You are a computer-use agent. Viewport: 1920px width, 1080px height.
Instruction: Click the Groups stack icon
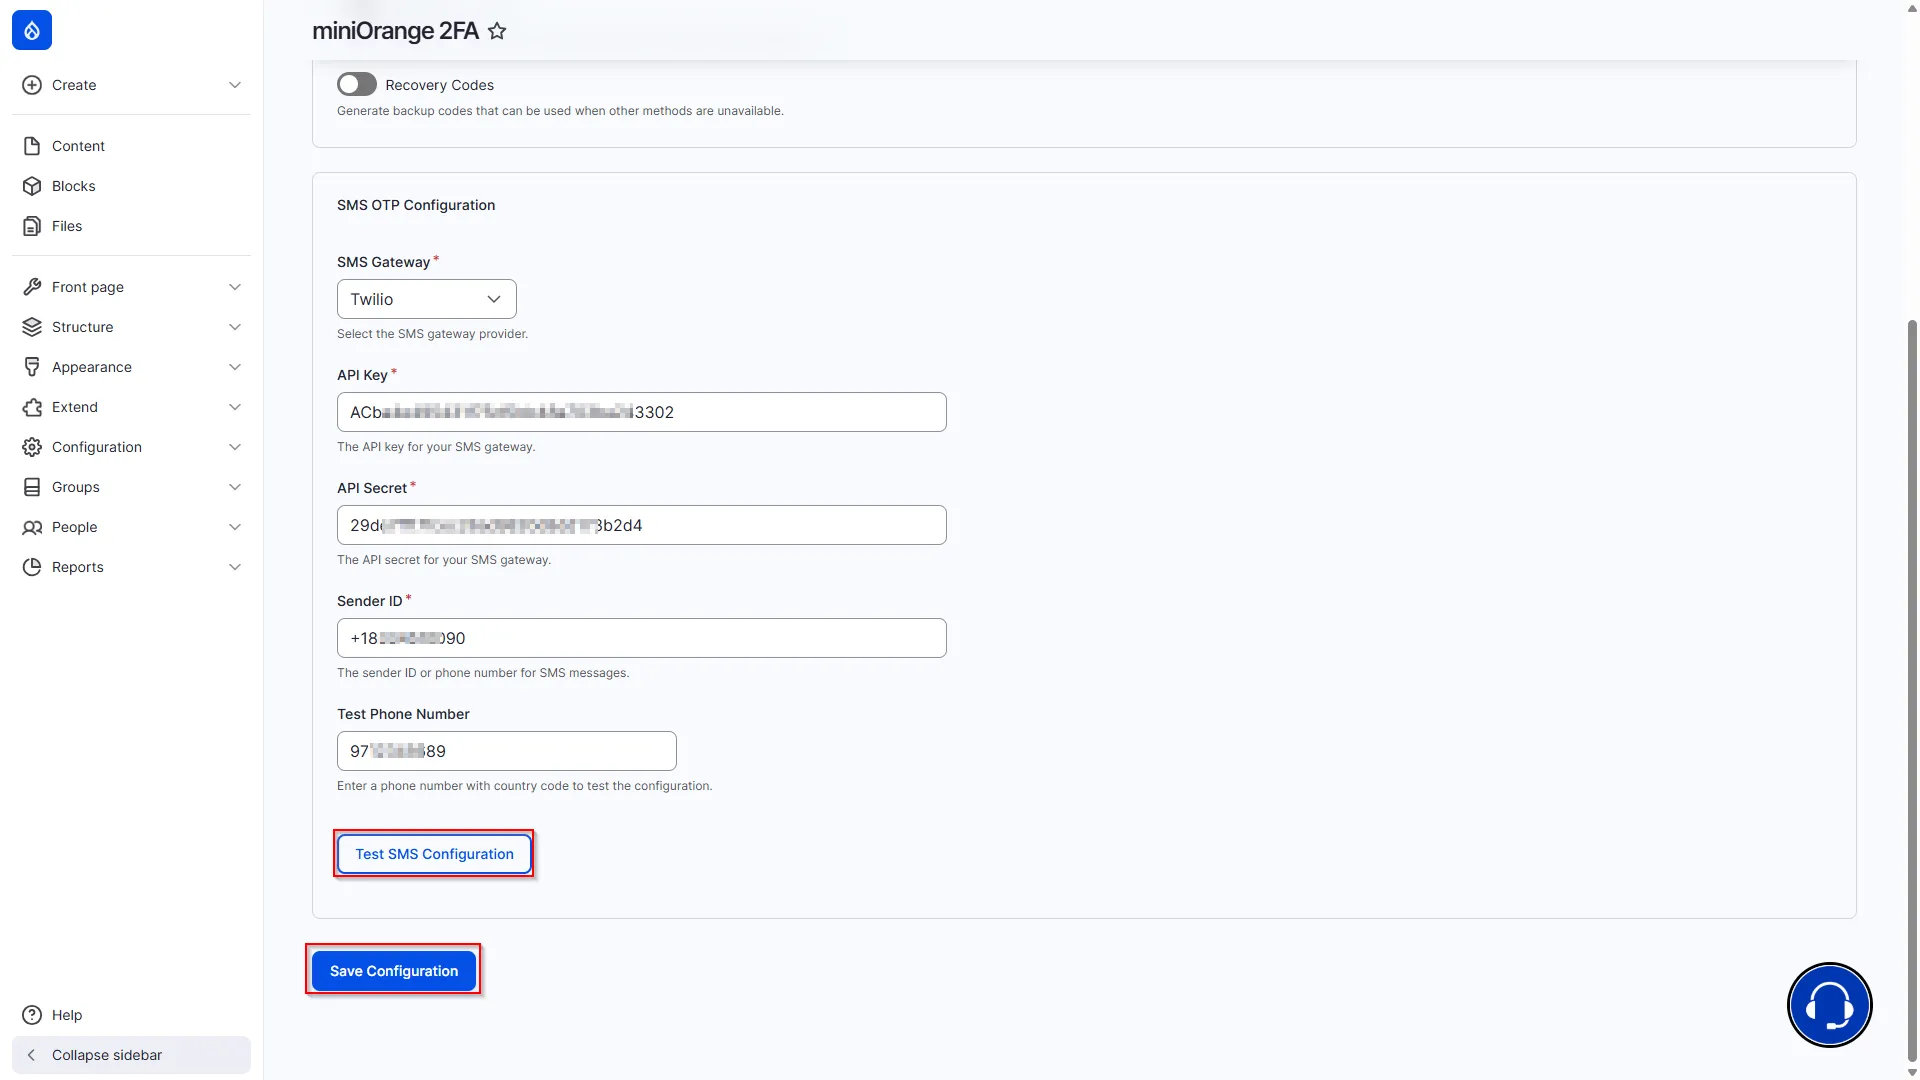click(32, 487)
